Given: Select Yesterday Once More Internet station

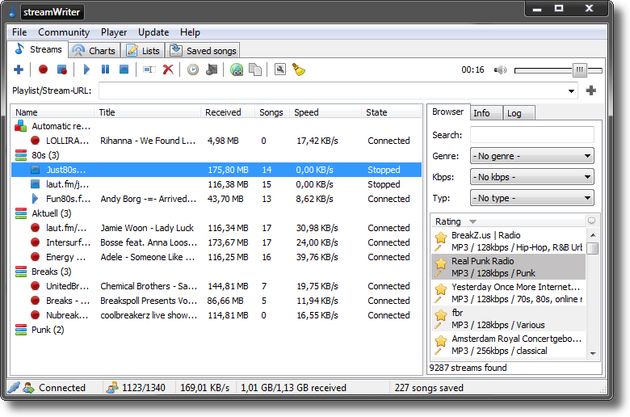Looking at the screenshot, I should [x=509, y=293].
